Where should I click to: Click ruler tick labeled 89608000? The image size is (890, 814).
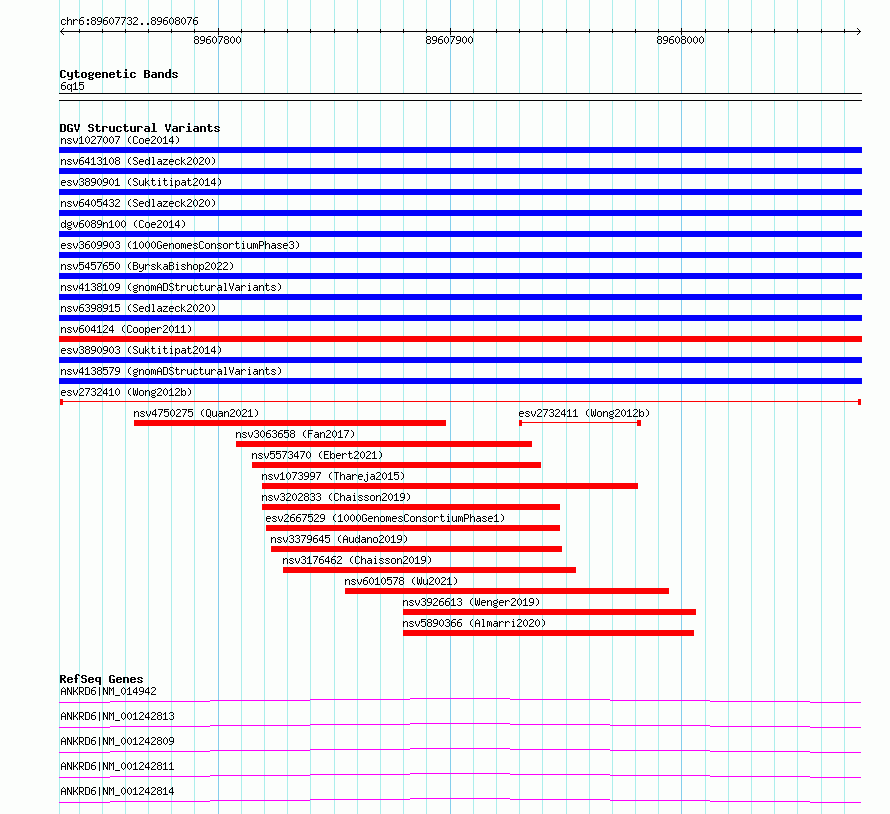681,40
